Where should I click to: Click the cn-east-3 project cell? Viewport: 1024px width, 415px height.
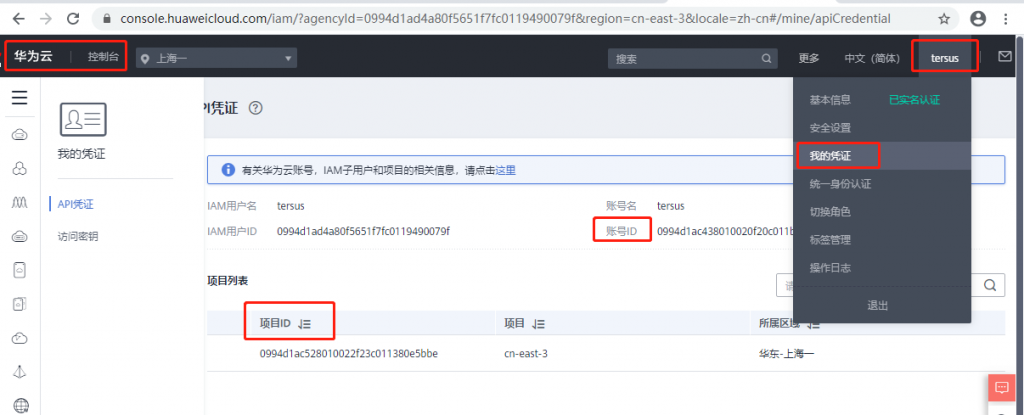pyautogui.click(x=526, y=354)
